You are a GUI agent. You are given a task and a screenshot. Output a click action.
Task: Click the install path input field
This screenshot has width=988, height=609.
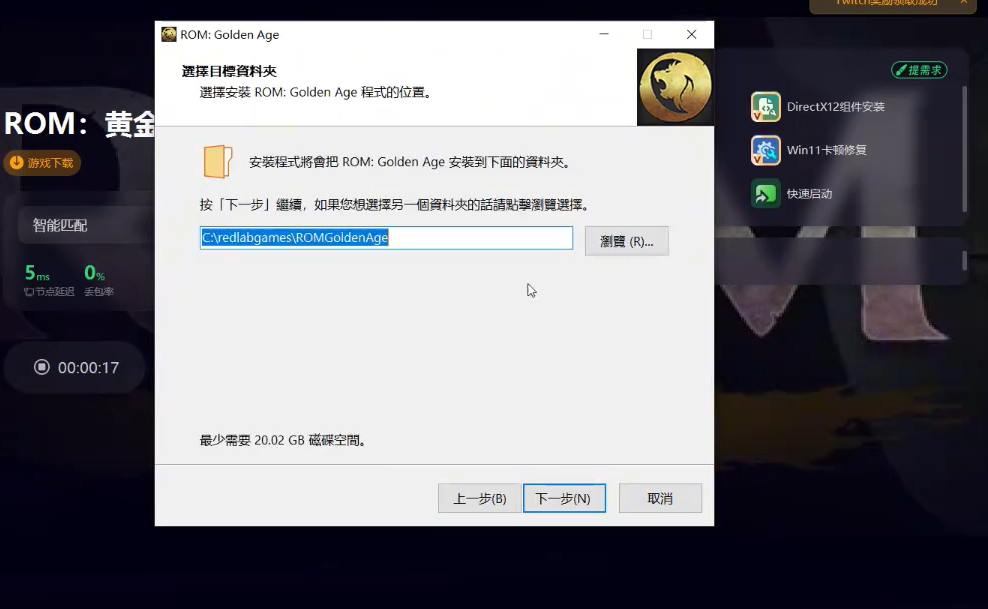(x=386, y=238)
